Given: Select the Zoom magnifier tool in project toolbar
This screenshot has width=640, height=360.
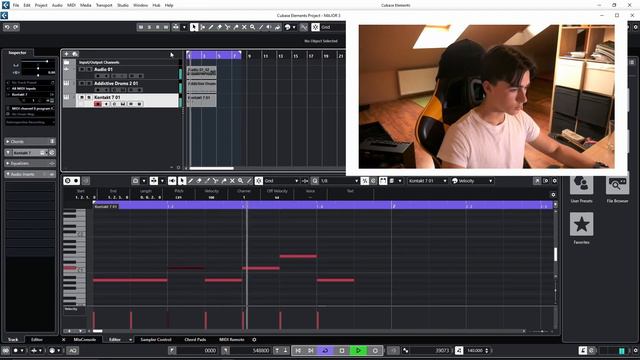Looking at the screenshot, I should pos(253,27).
